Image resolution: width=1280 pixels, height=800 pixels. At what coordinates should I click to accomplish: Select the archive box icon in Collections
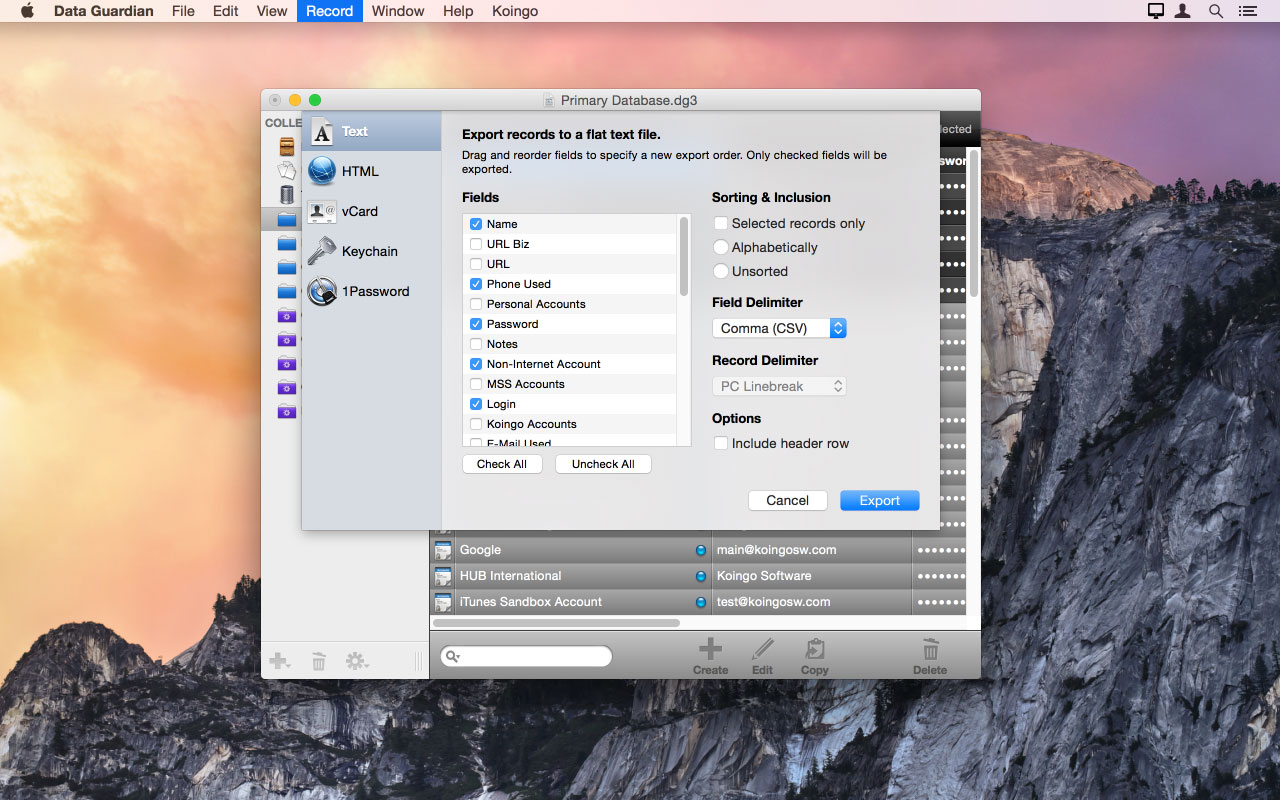[x=287, y=146]
